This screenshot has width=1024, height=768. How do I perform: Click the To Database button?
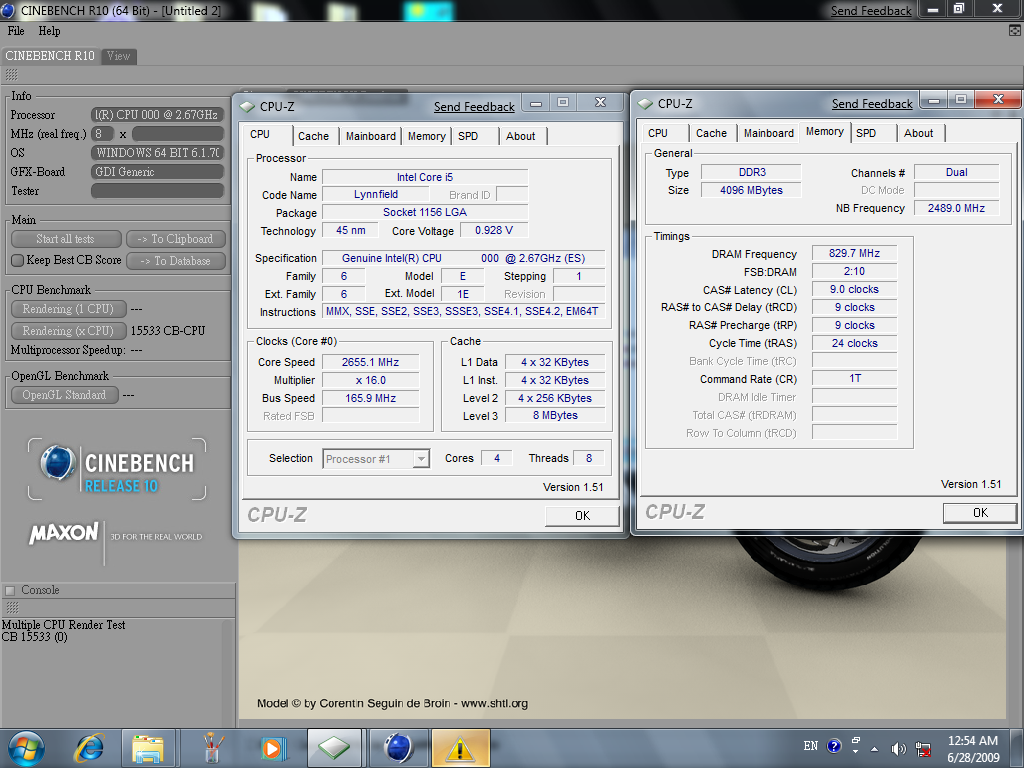[176, 261]
